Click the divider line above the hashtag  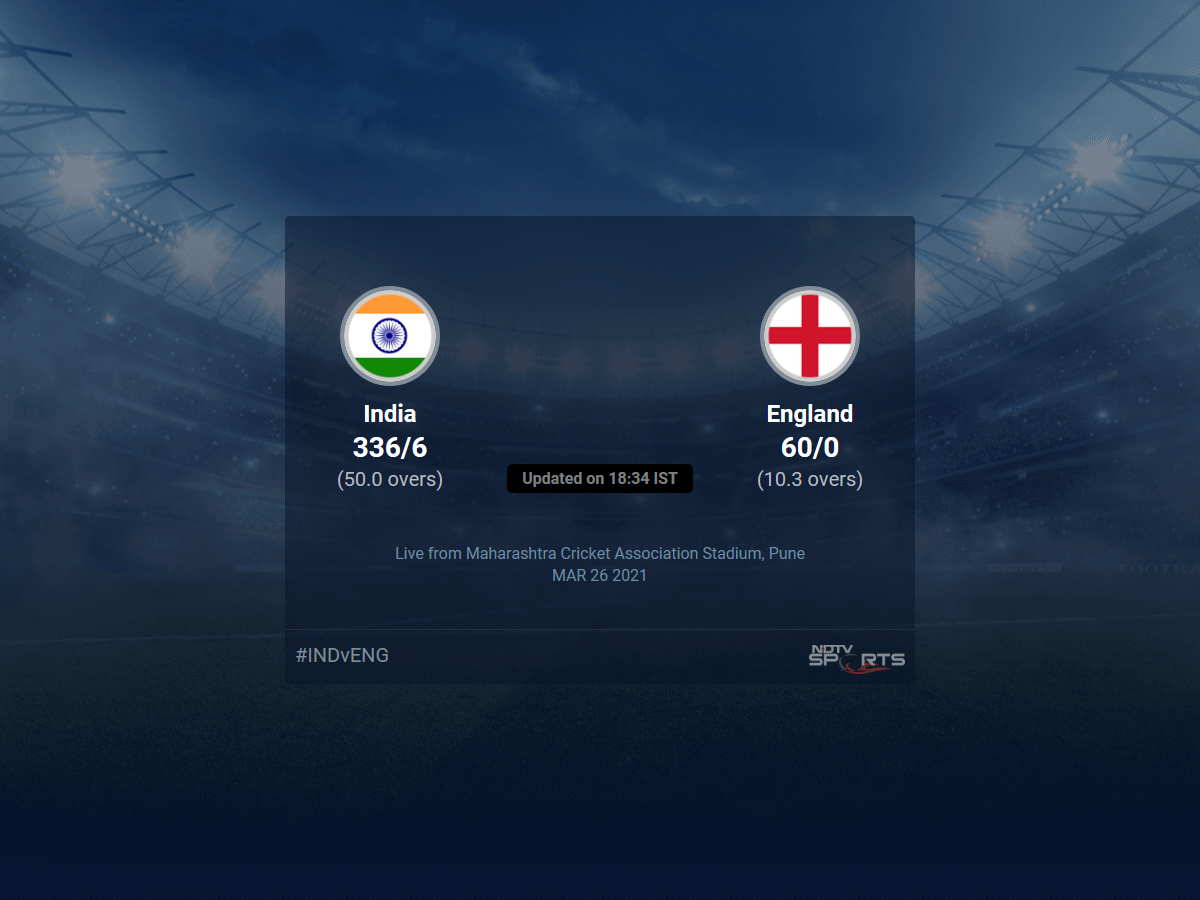click(x=600, y=629)
